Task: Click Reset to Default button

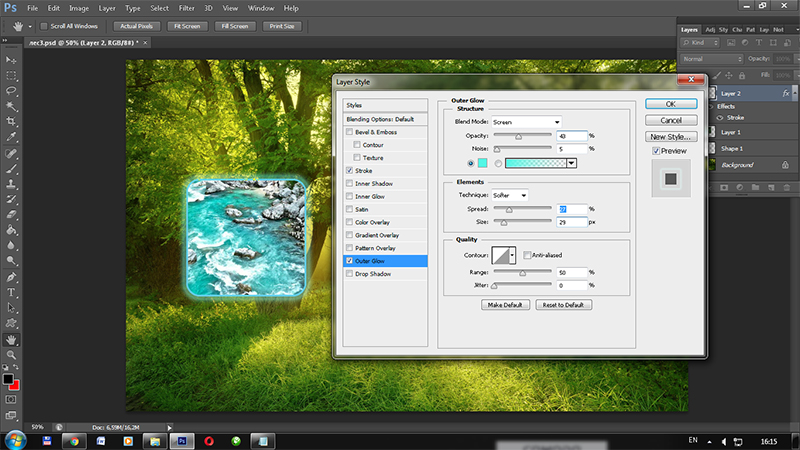Action: point(563,305)
